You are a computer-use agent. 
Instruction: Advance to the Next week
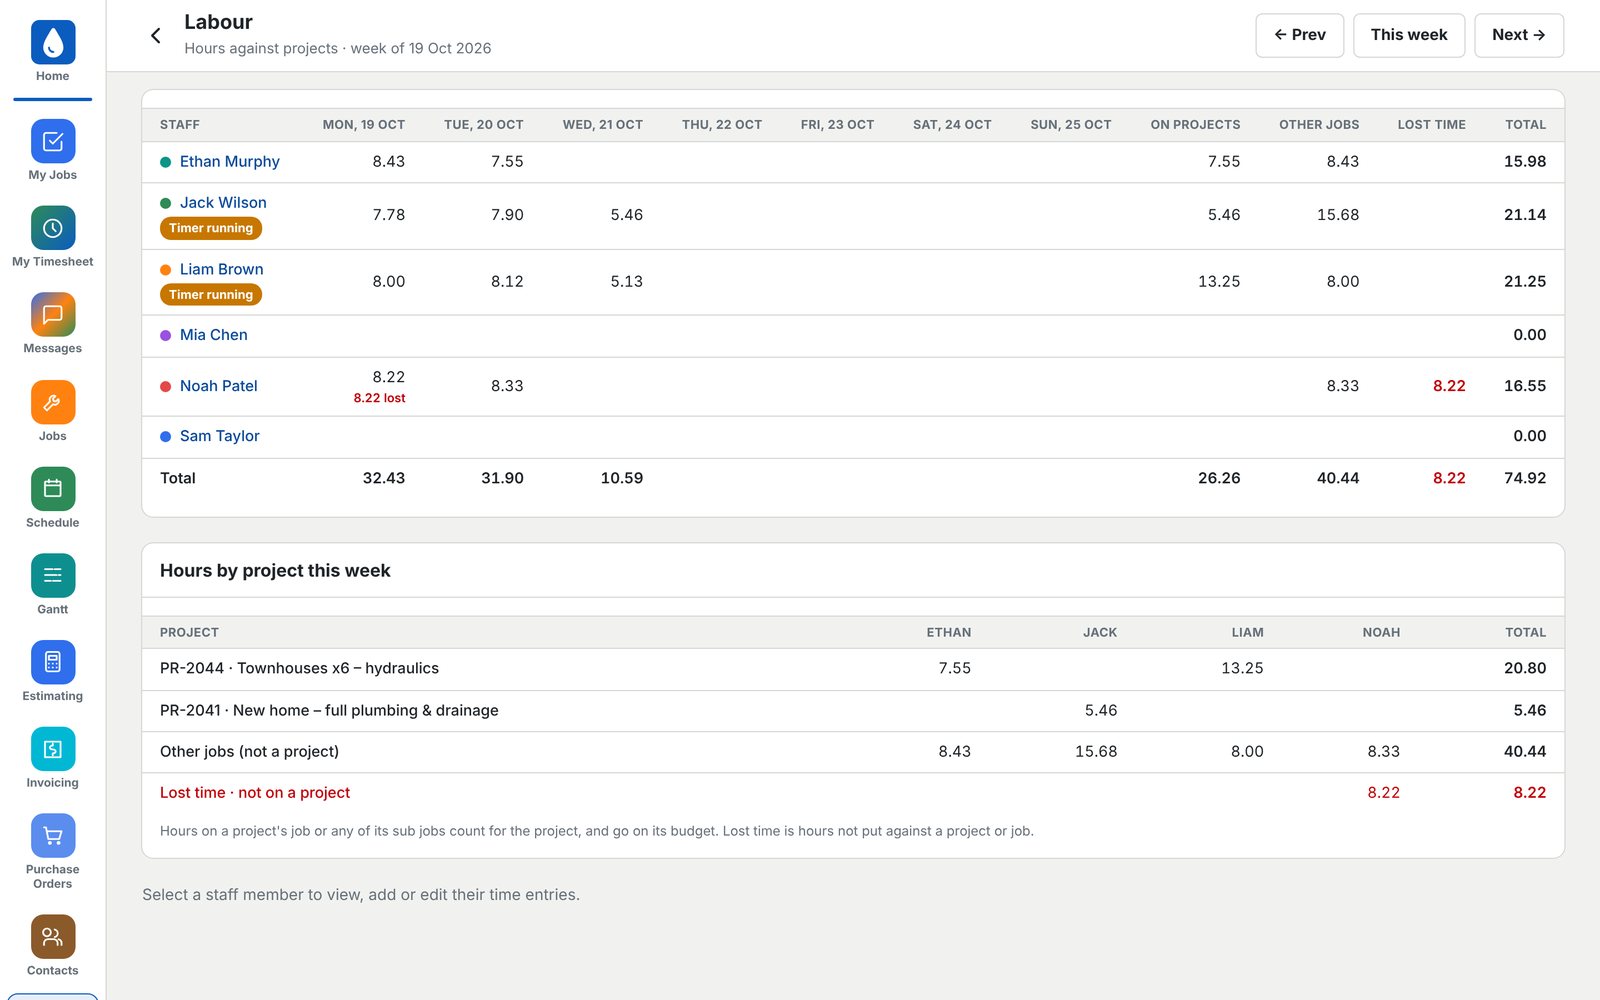coord(1519,35)
